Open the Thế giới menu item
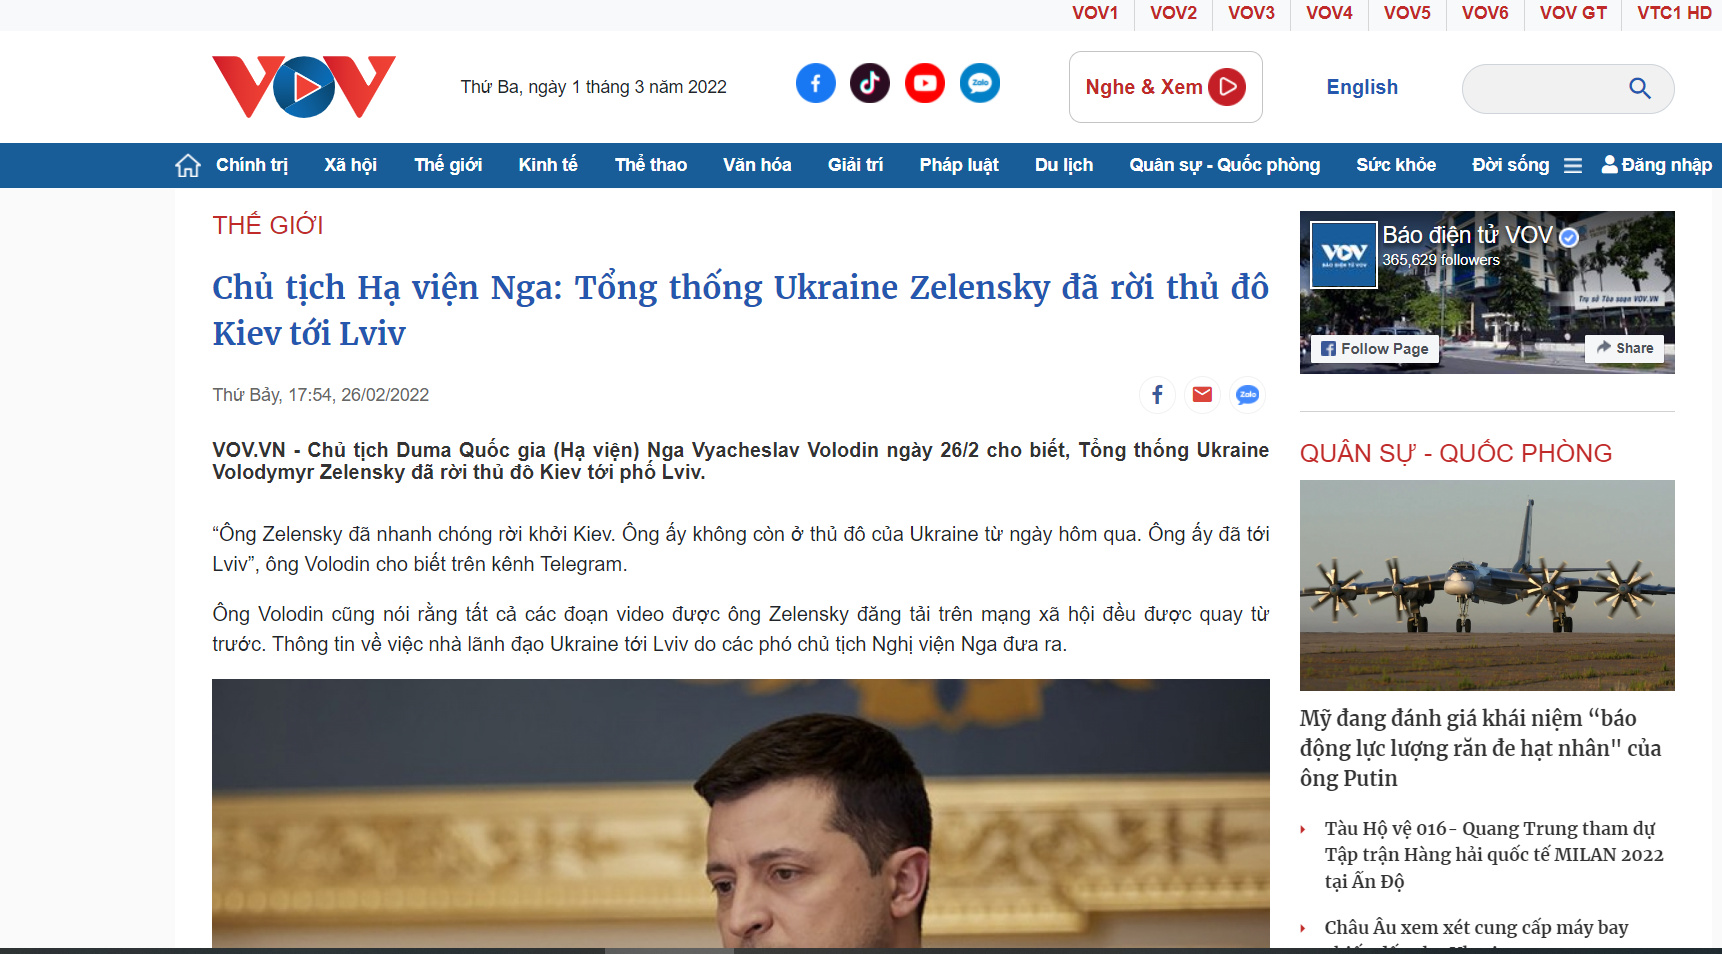Viewport: 1722px width, 954px height. click(x=448, y=165)
